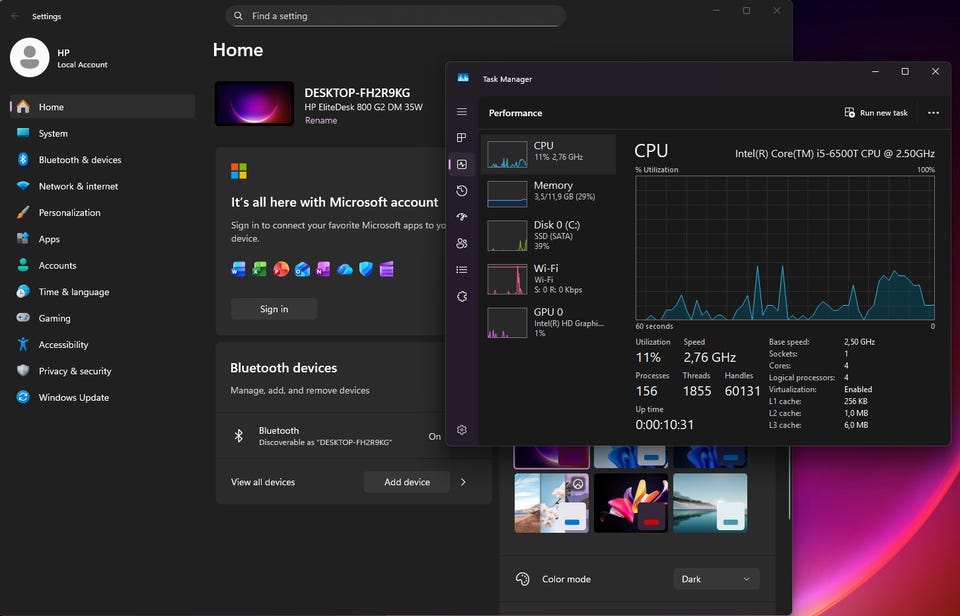Screen dimensions: 960x616
Task: Select Disk 0 (C:) in Performance list
Action: tap(548, 235)
